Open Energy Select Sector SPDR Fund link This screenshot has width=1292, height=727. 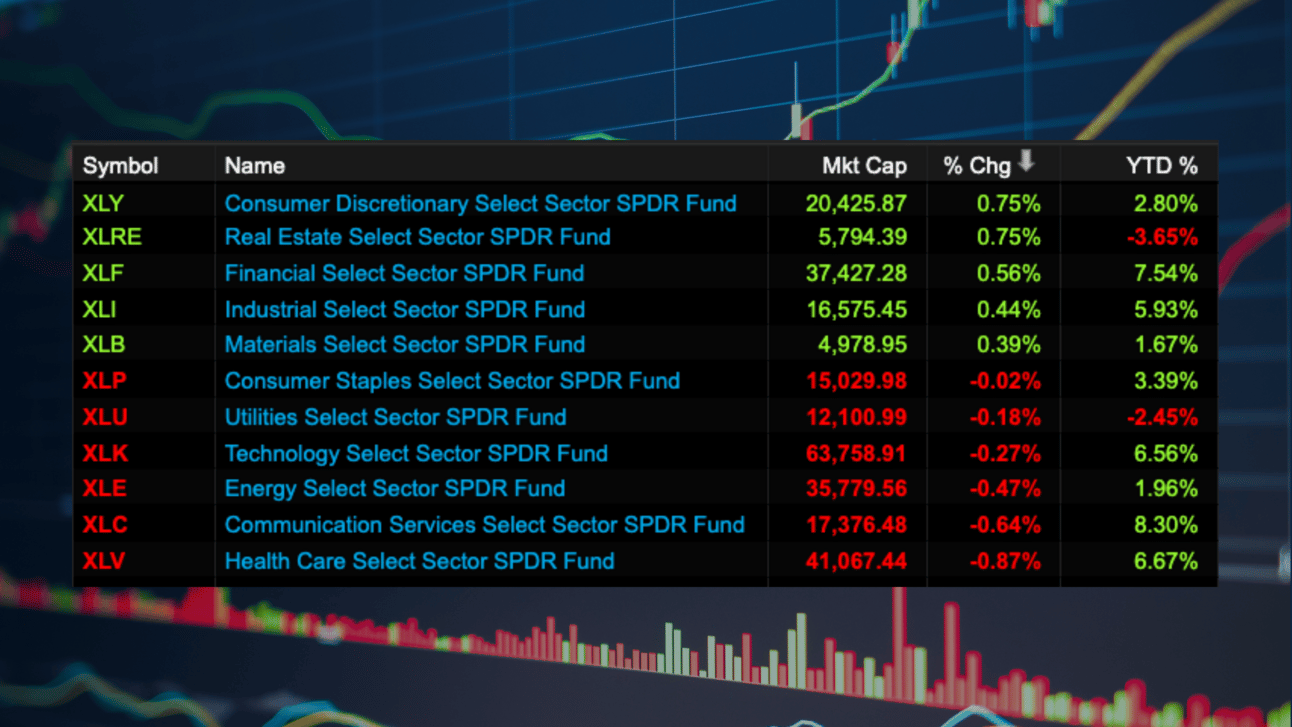pos(394,488)
